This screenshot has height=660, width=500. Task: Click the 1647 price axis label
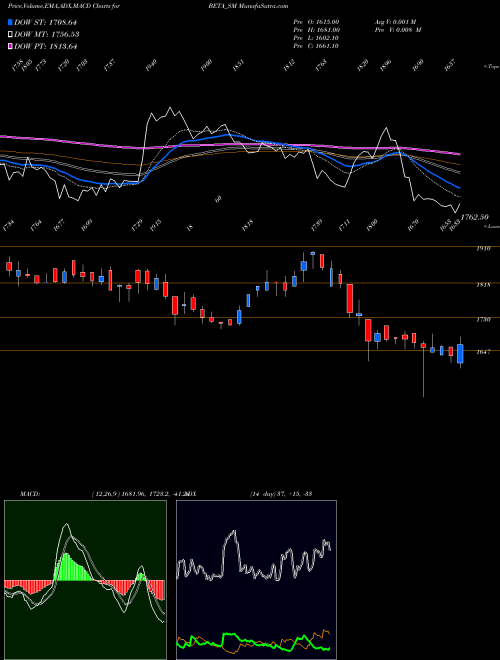(483, 352)
